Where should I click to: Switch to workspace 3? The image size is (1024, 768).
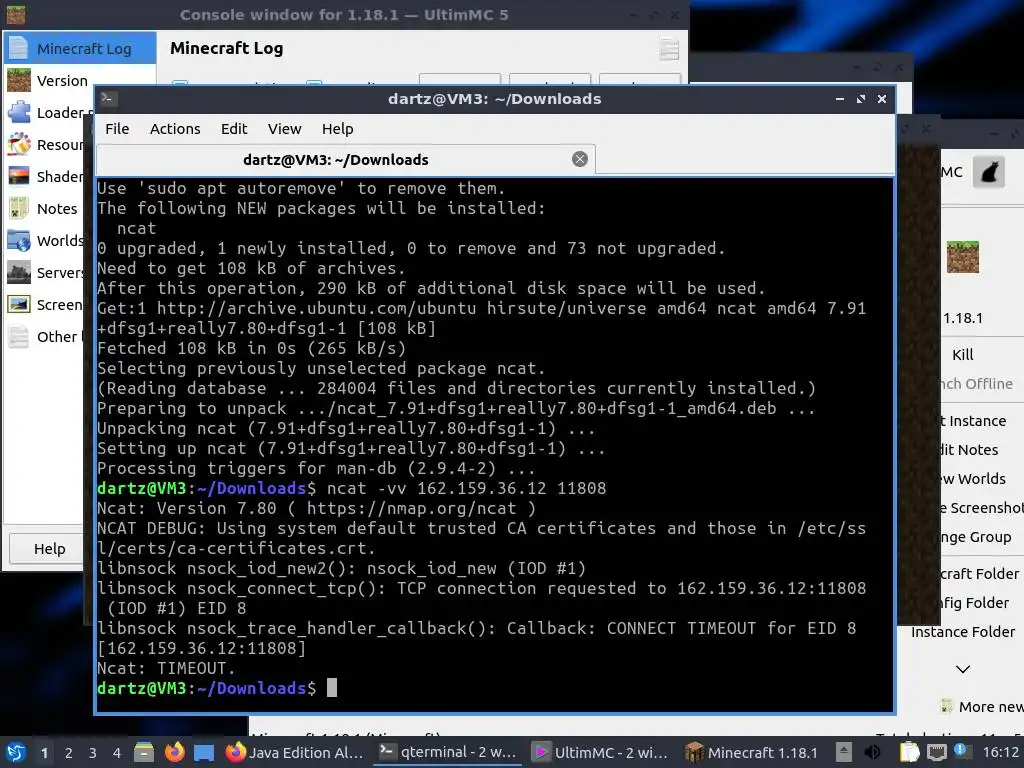click(93, 753)
